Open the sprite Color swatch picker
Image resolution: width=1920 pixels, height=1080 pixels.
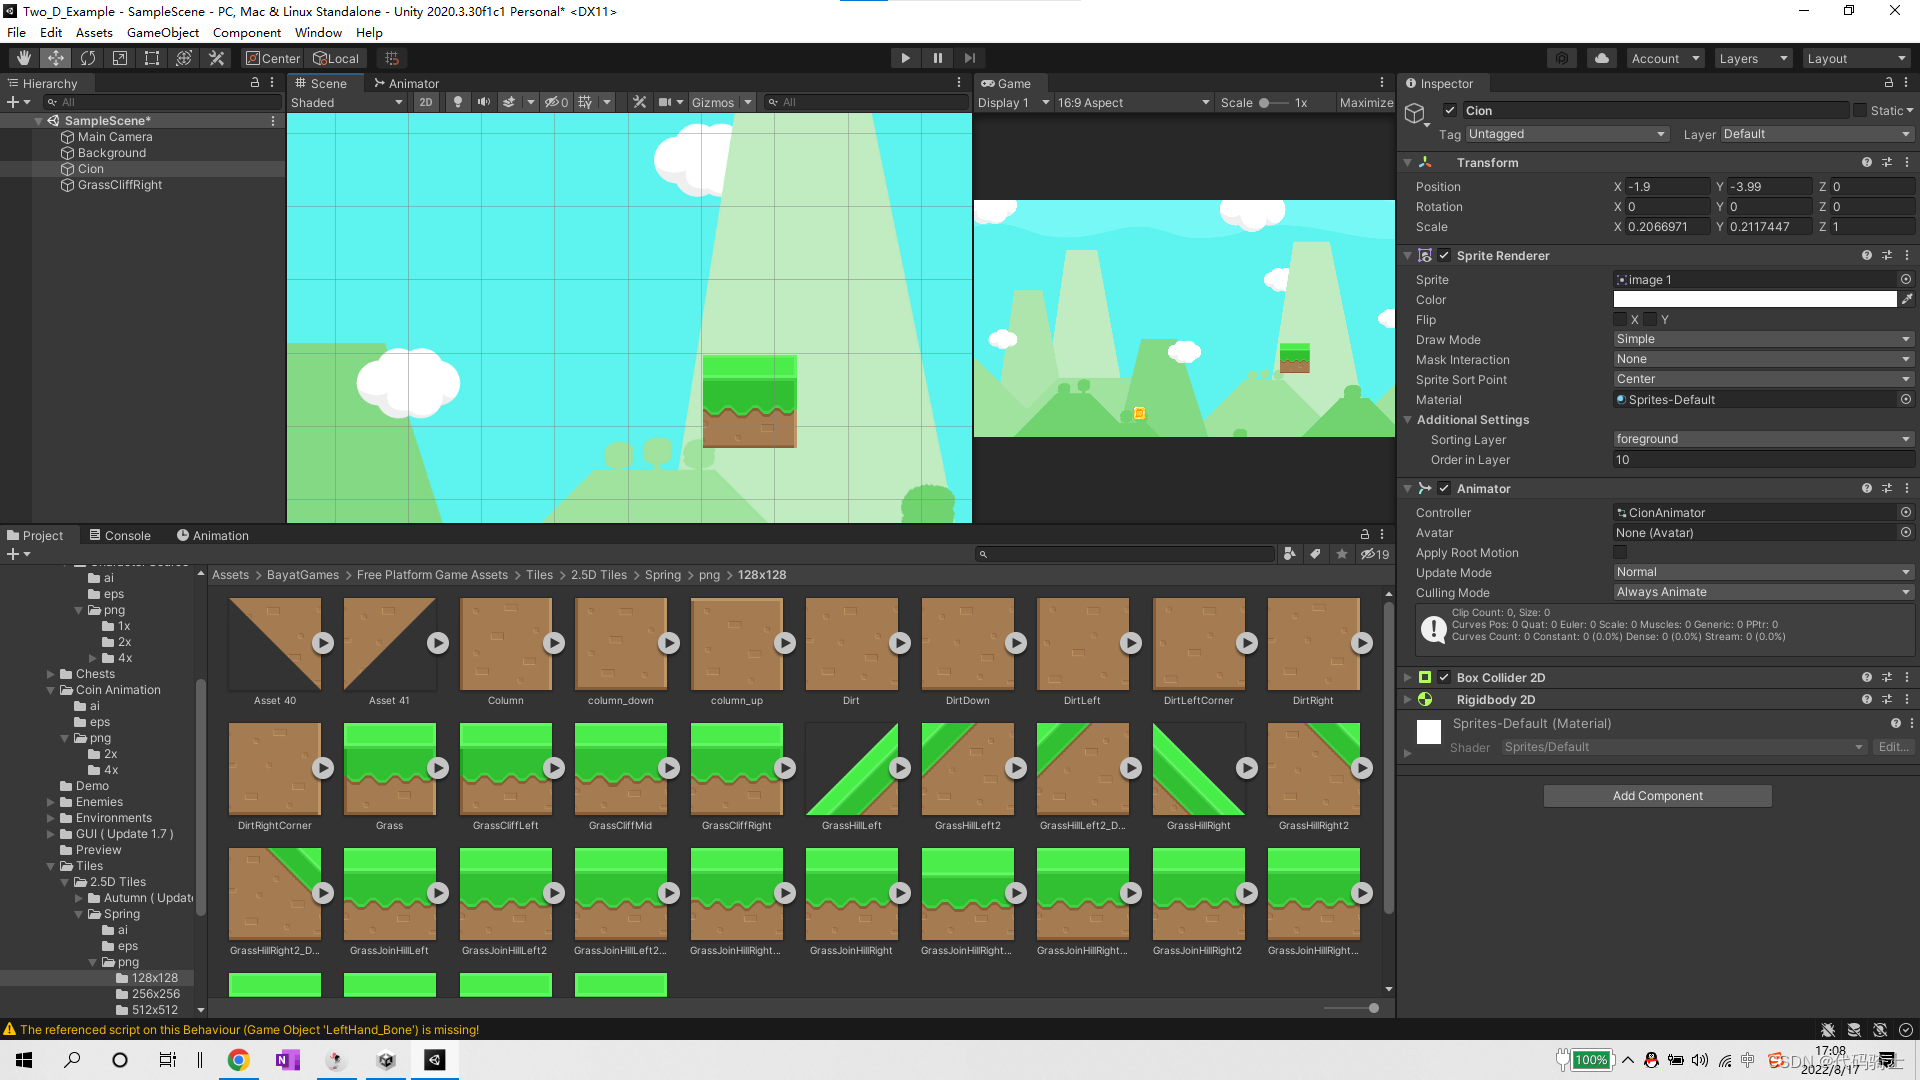[1754, 299]
